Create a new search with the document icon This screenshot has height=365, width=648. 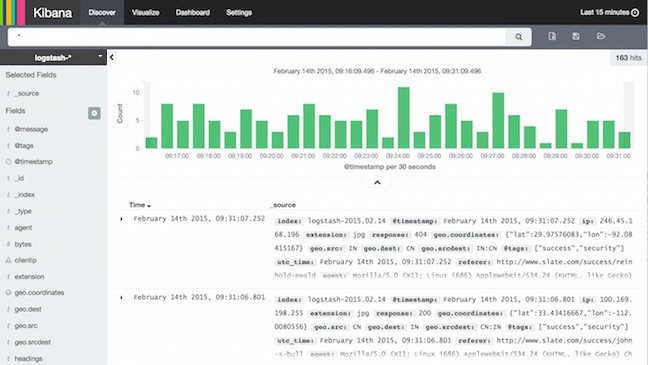tap(552, 36)
